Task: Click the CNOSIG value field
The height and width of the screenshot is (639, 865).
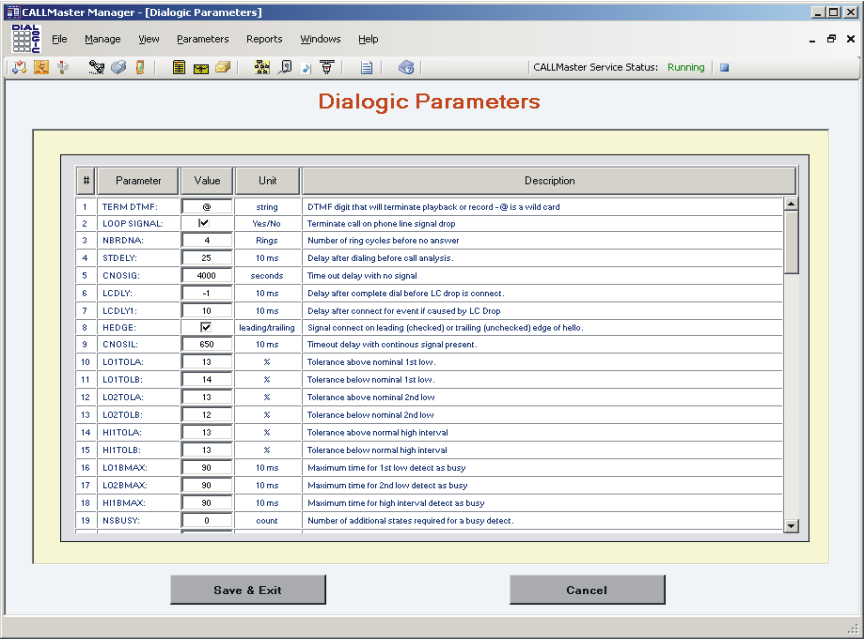Action: pos(207,275)
